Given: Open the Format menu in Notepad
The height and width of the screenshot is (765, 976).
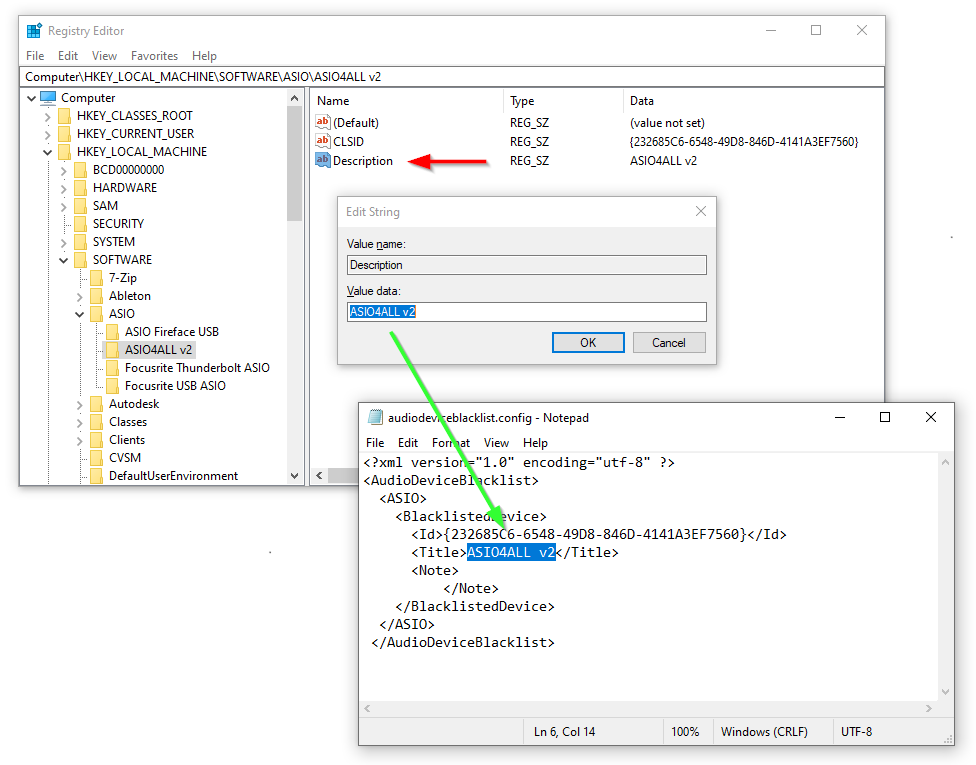Looking at the screenshot, I should [450, 442].
